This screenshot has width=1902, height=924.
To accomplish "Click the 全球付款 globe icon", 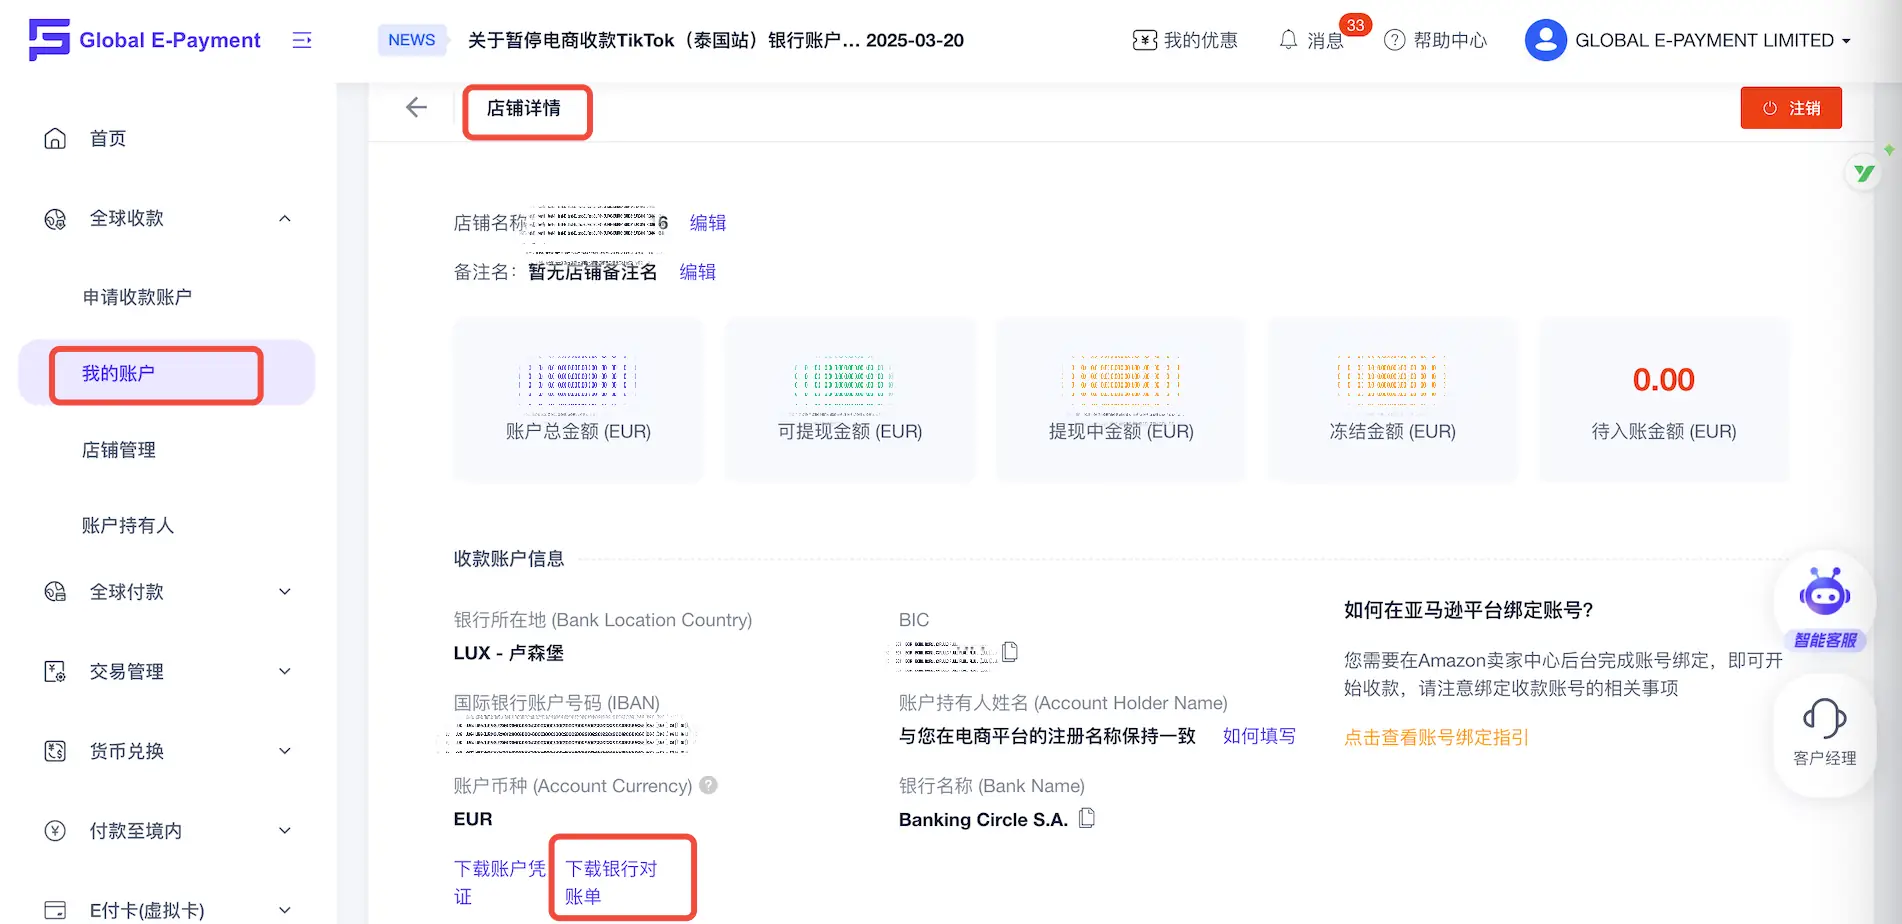I will pyautogui.click(x=55, y=592).
